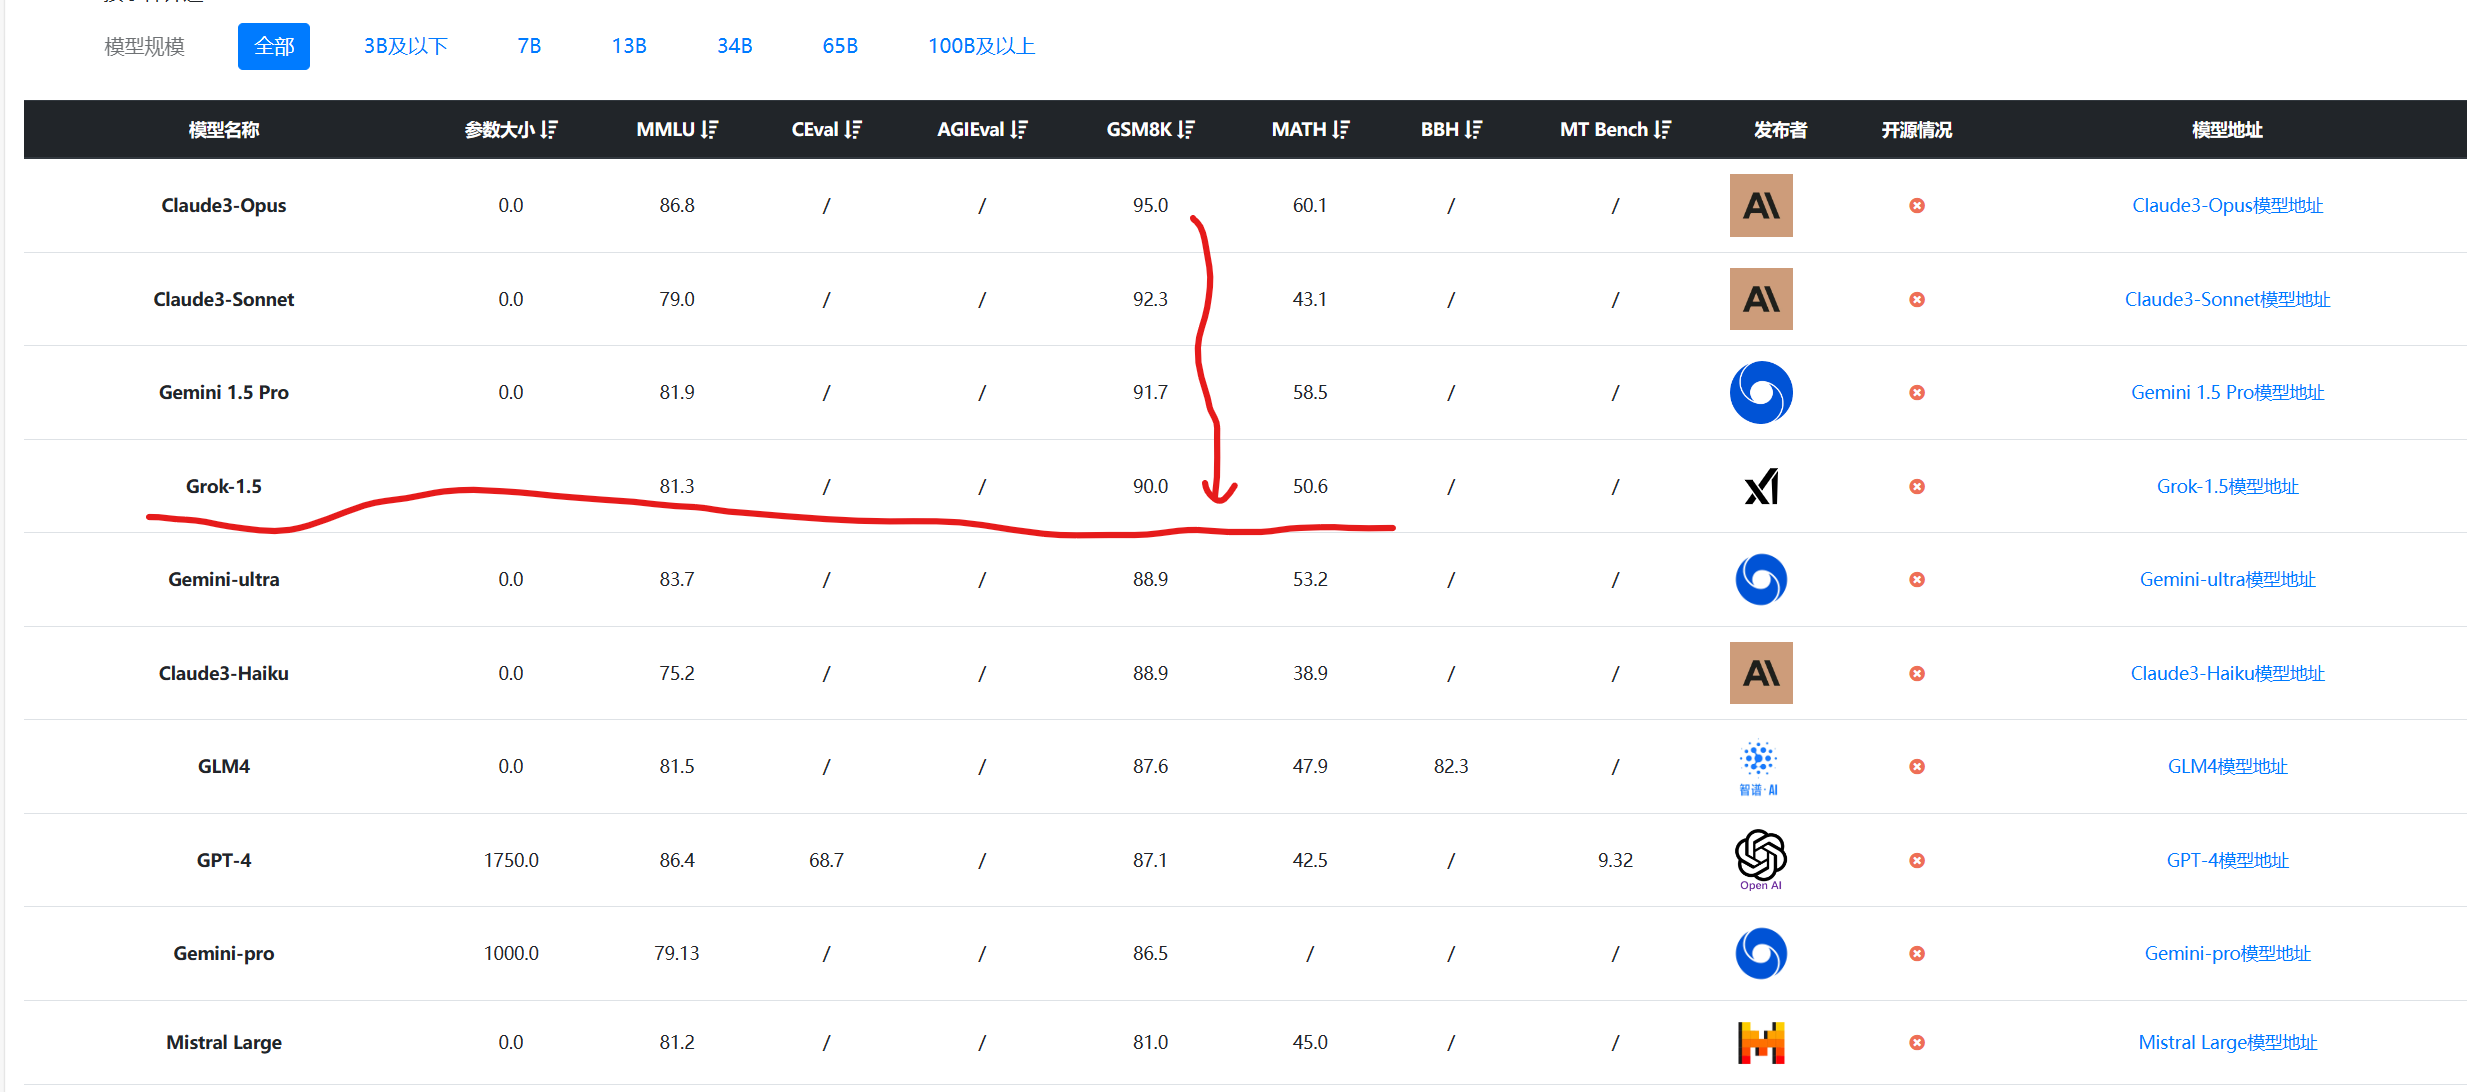
Task: Open the Grok-1.5模型地址 link
Action: coord(2227,486)
